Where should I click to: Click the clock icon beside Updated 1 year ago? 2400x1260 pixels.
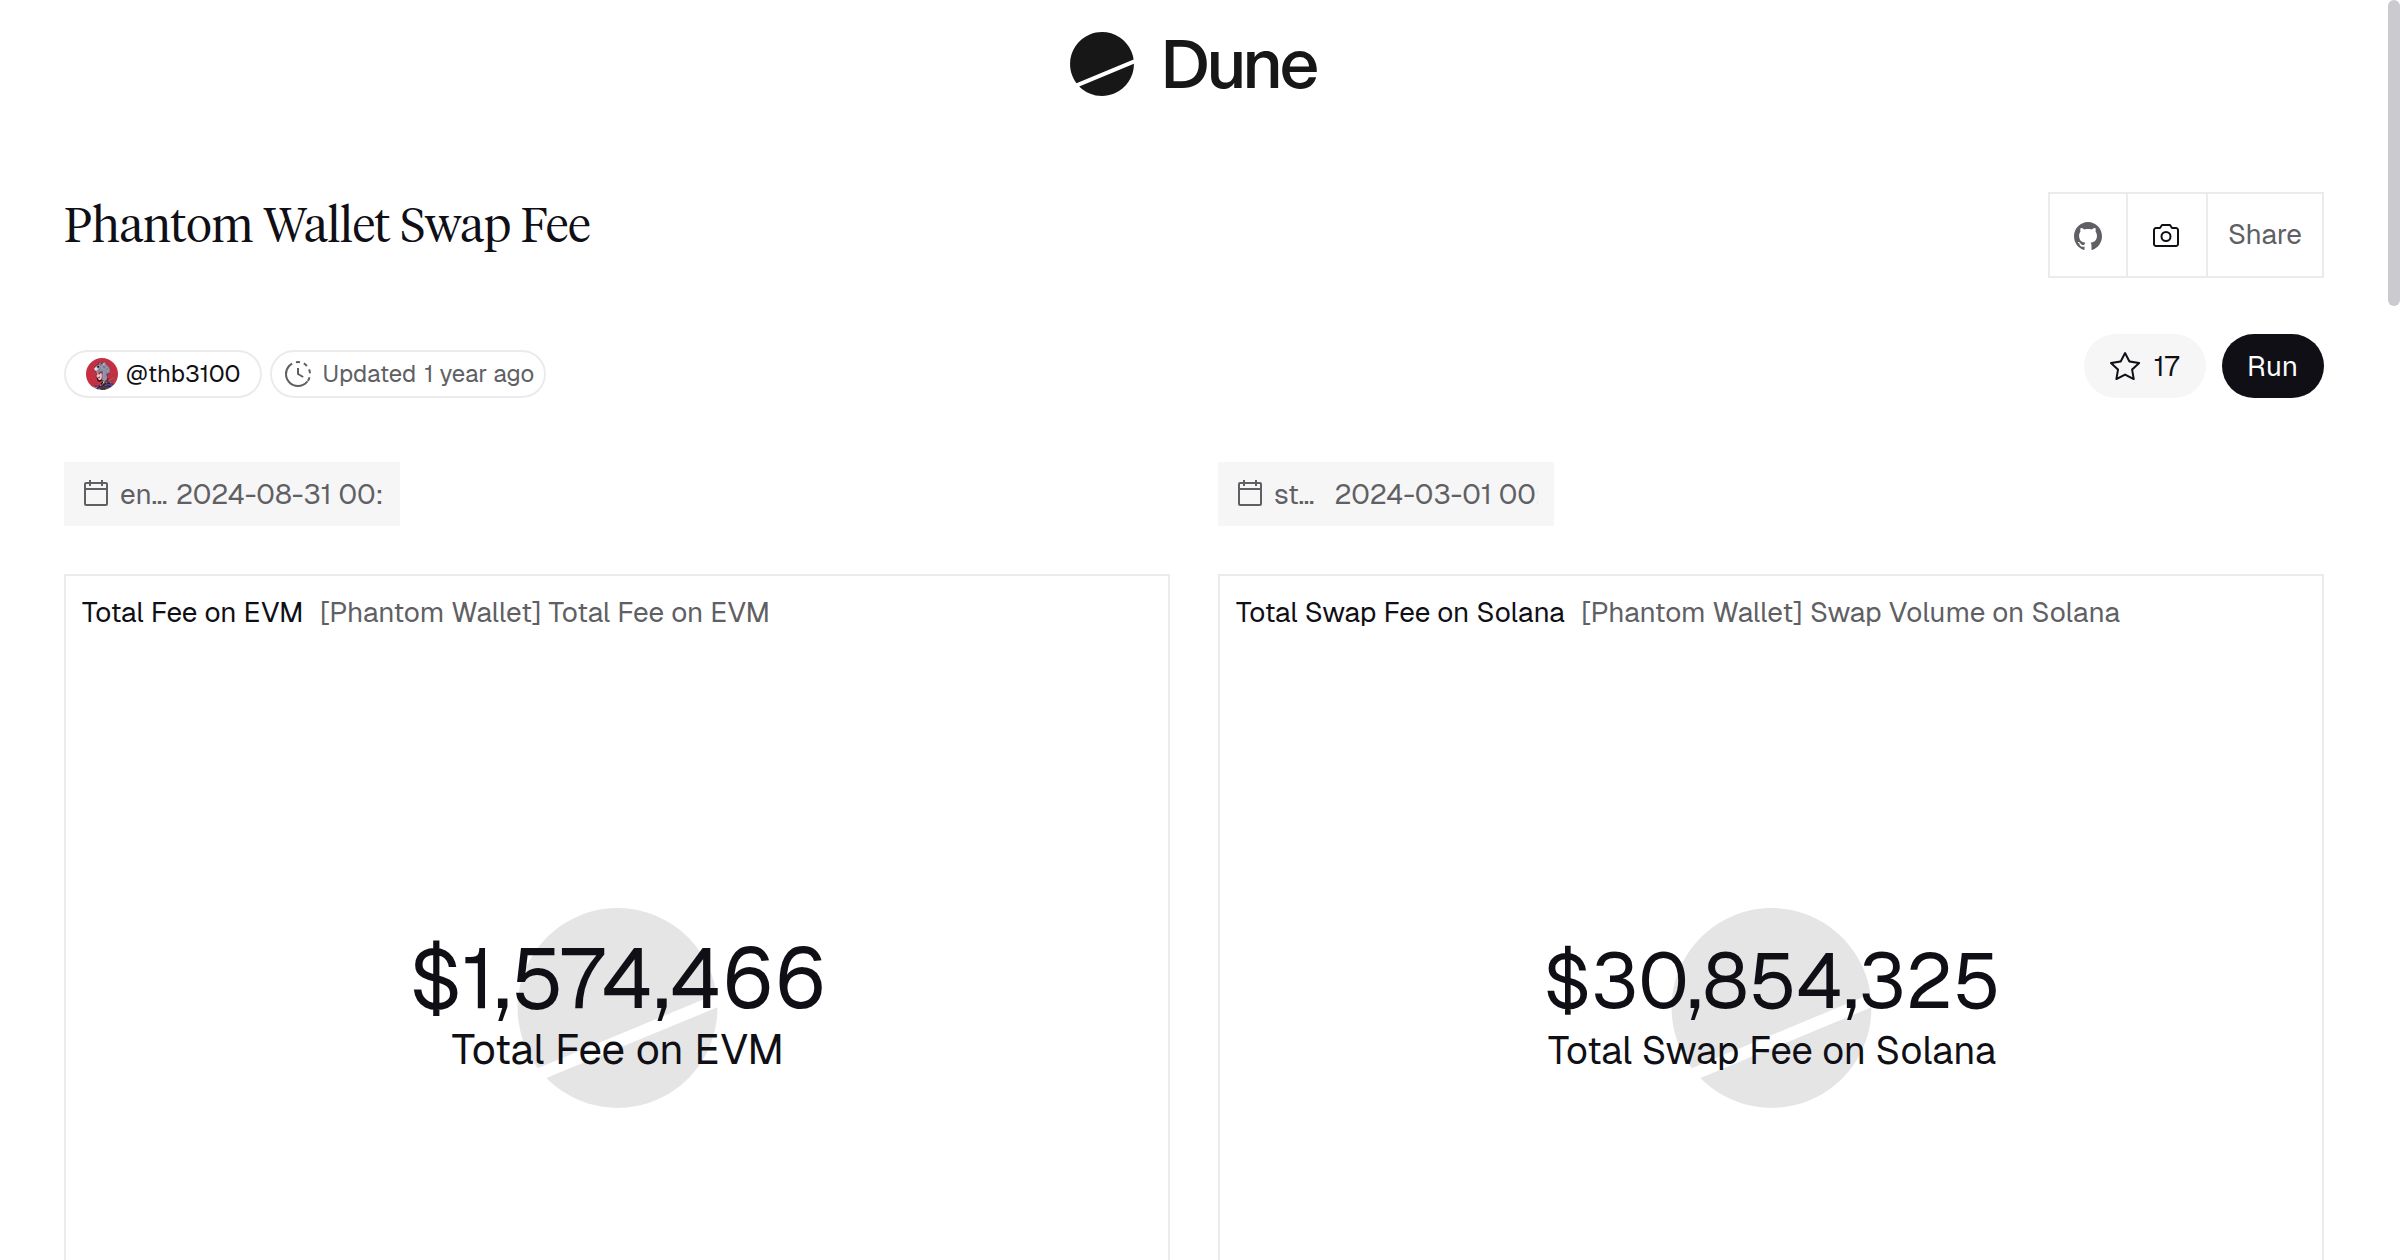click(x=299, y=373)
